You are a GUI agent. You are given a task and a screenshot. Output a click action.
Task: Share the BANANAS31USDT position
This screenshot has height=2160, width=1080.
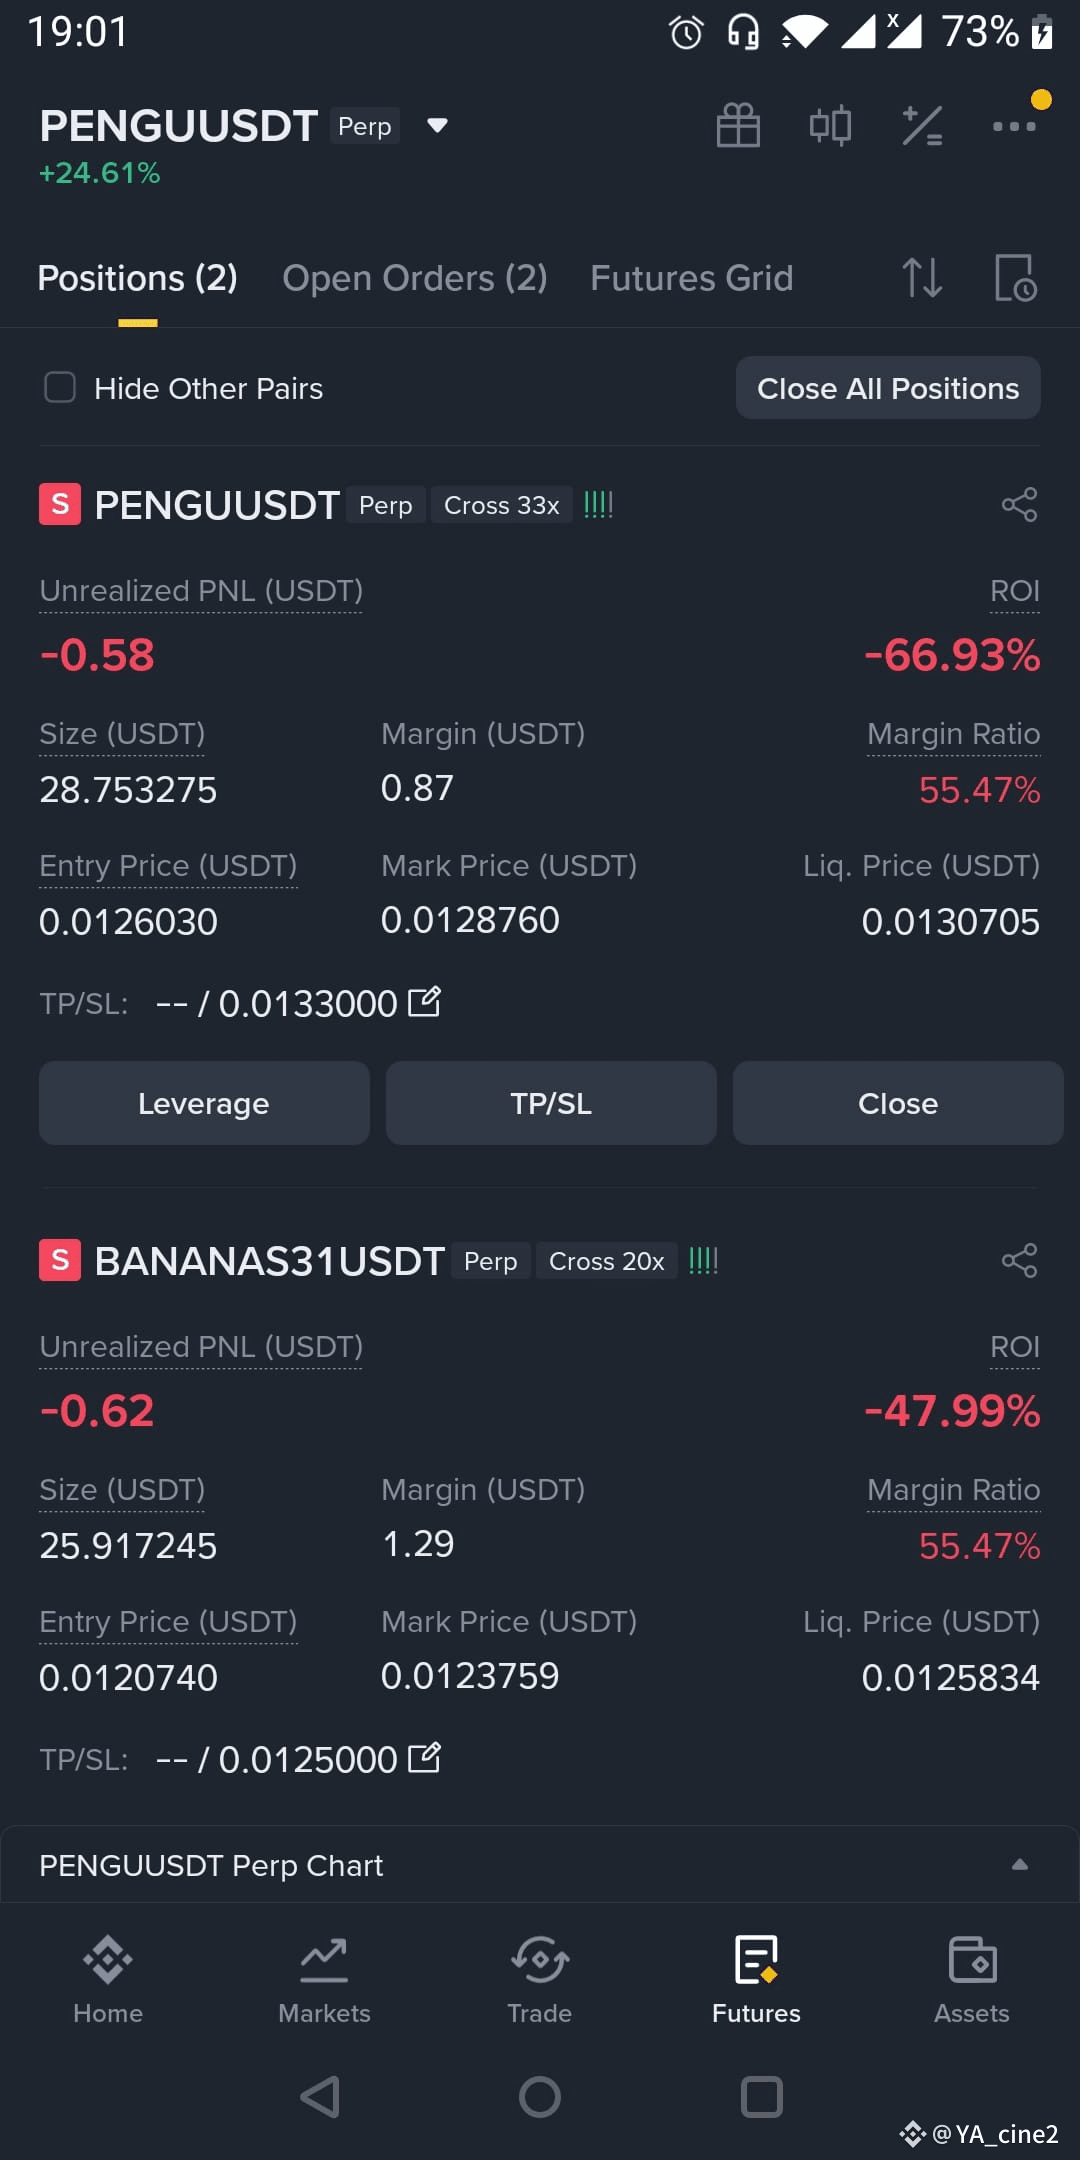pos(1019,1261)
